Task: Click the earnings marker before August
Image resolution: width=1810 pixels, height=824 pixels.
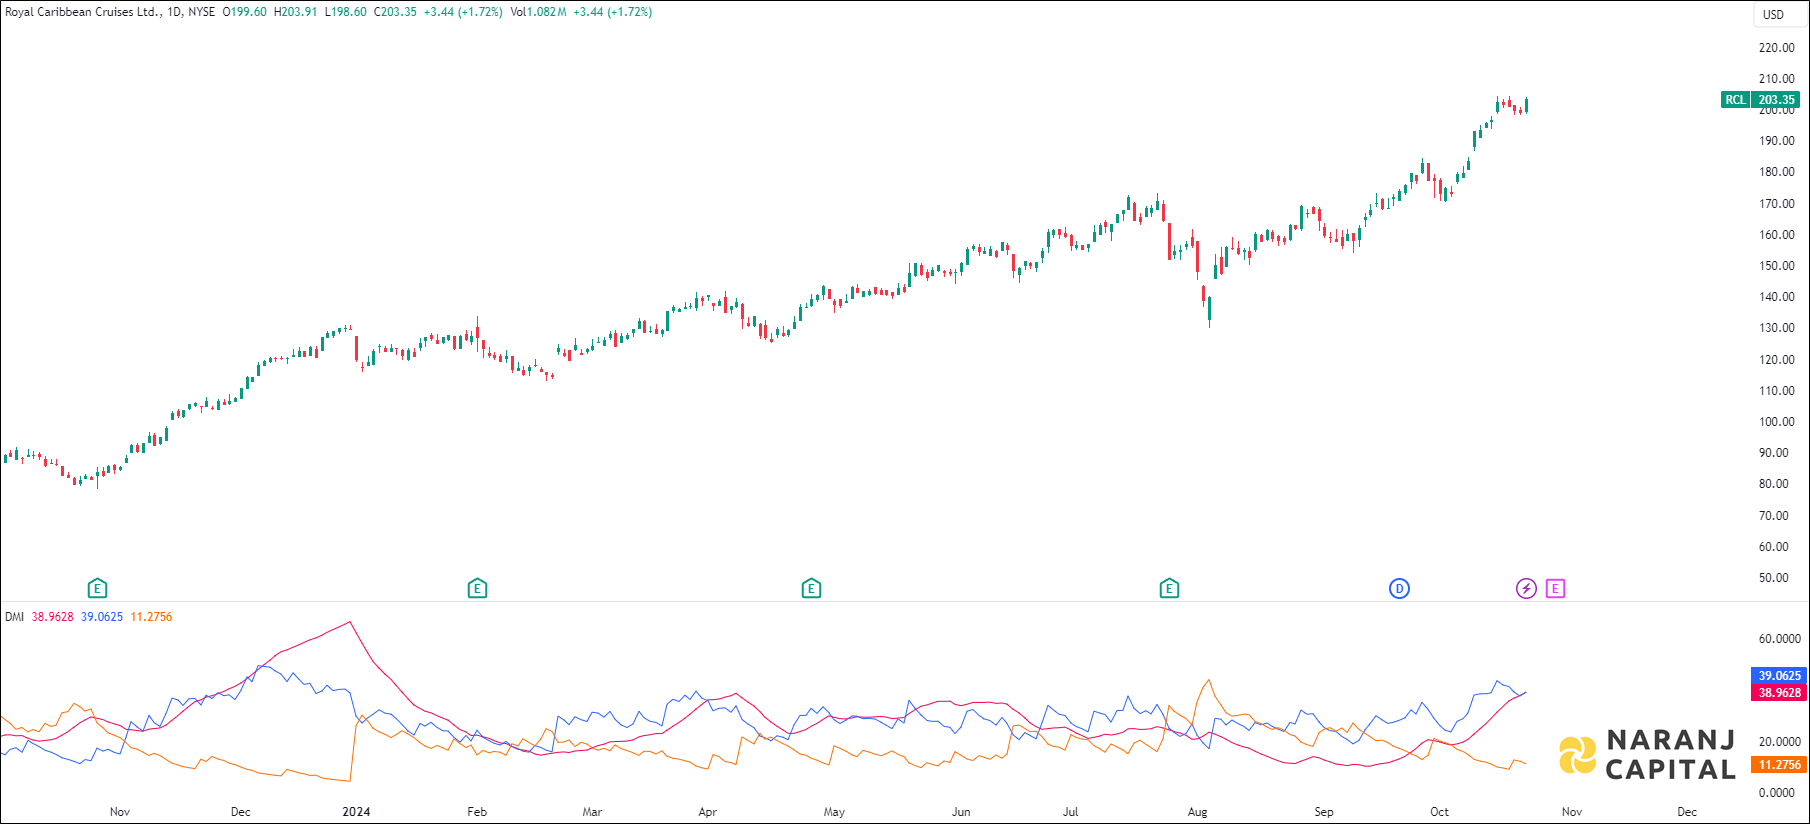Action: (1169, 588)
